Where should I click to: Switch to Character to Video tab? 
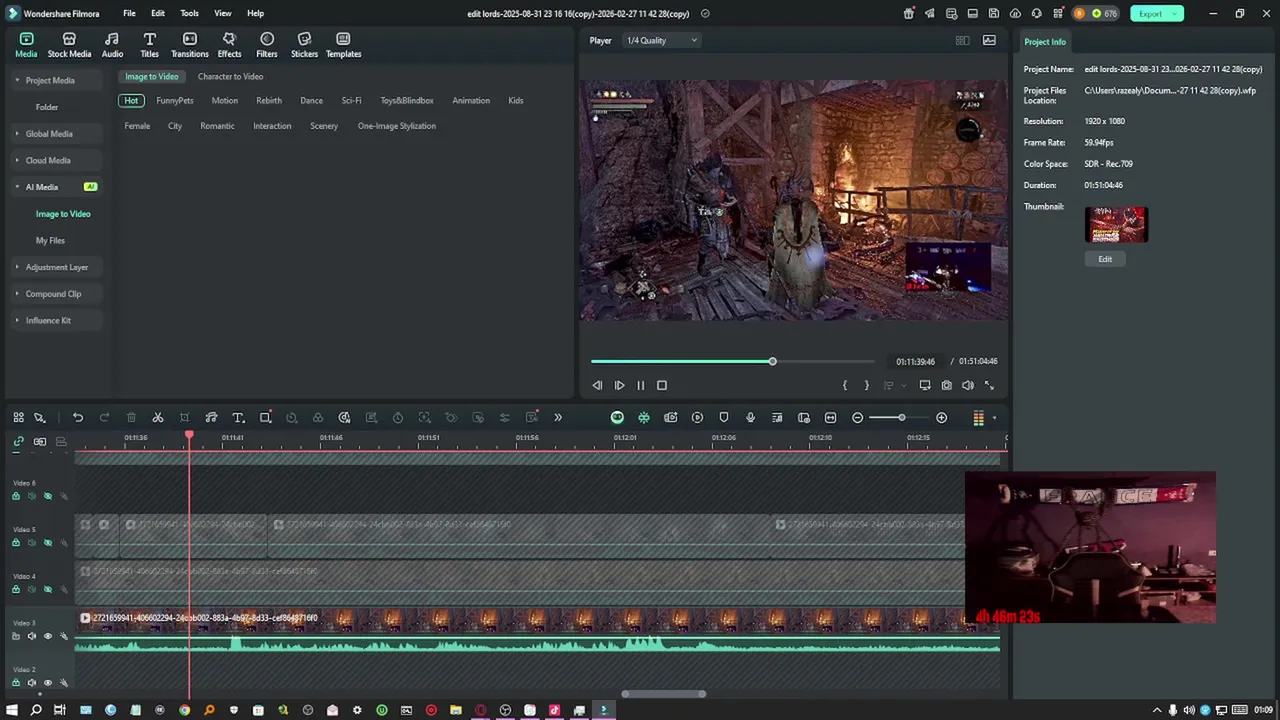(x=230, y=76)
